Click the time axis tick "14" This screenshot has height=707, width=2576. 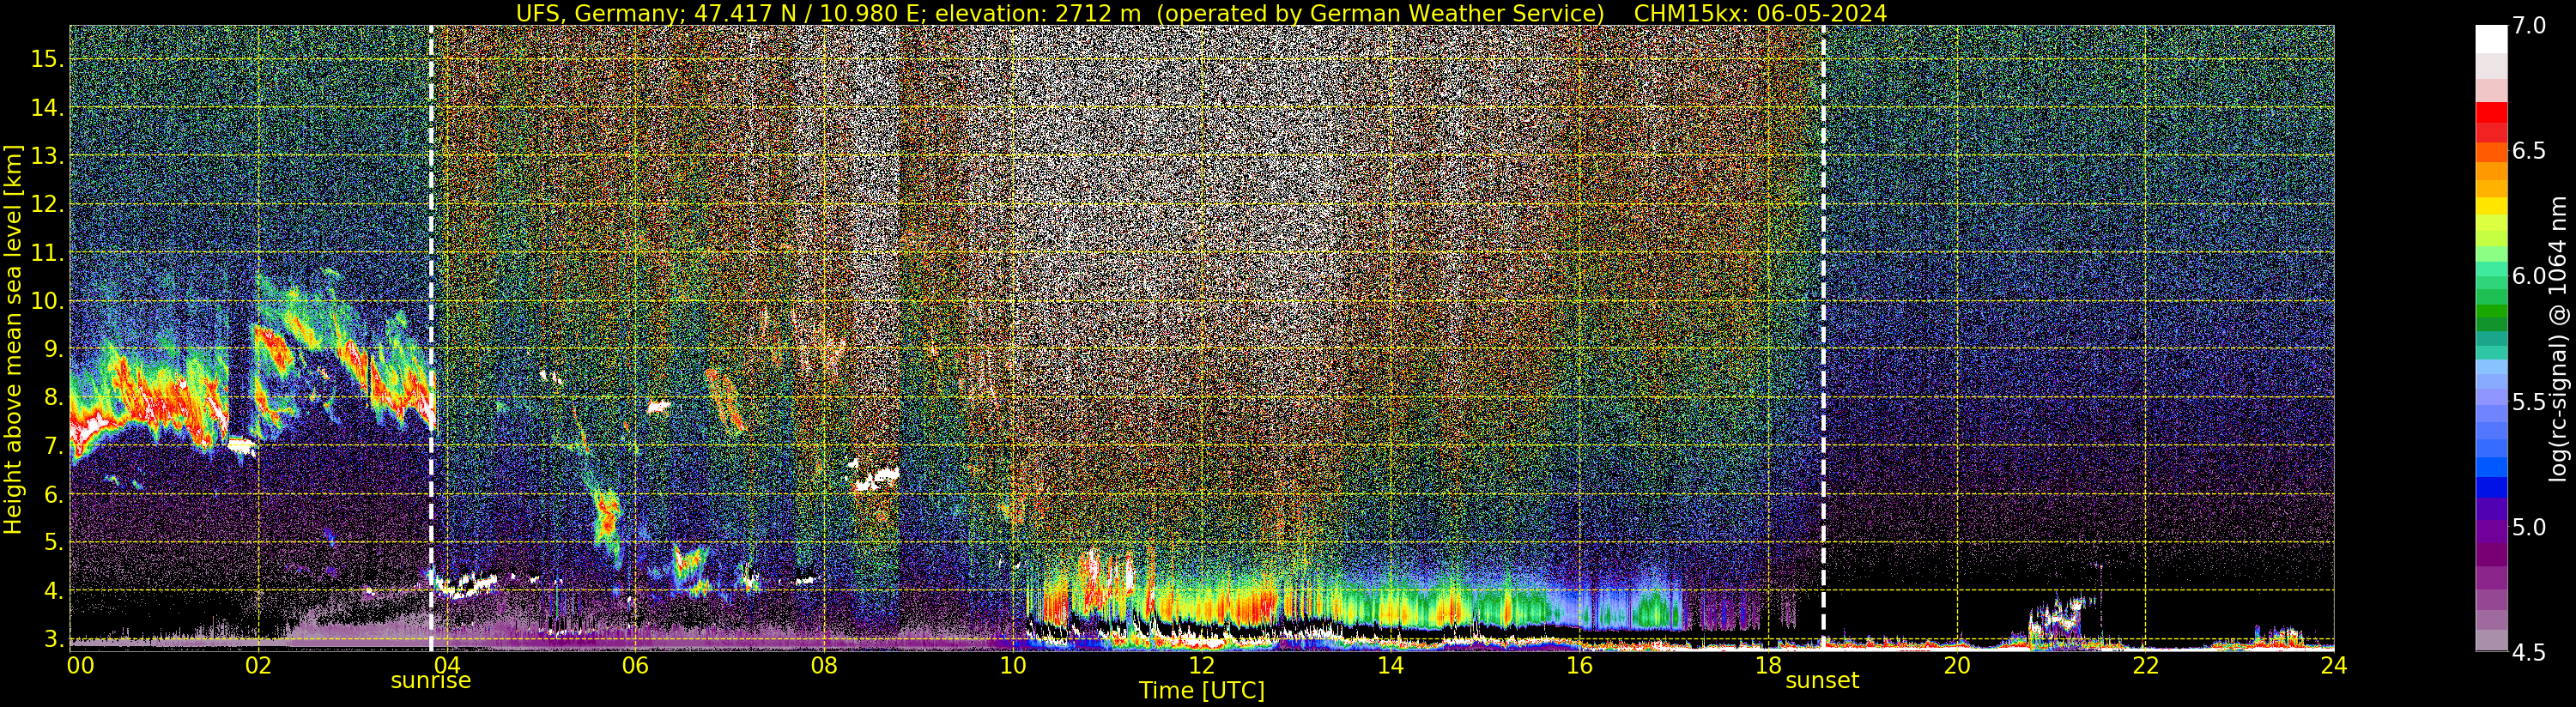(x=1390, y=666)
